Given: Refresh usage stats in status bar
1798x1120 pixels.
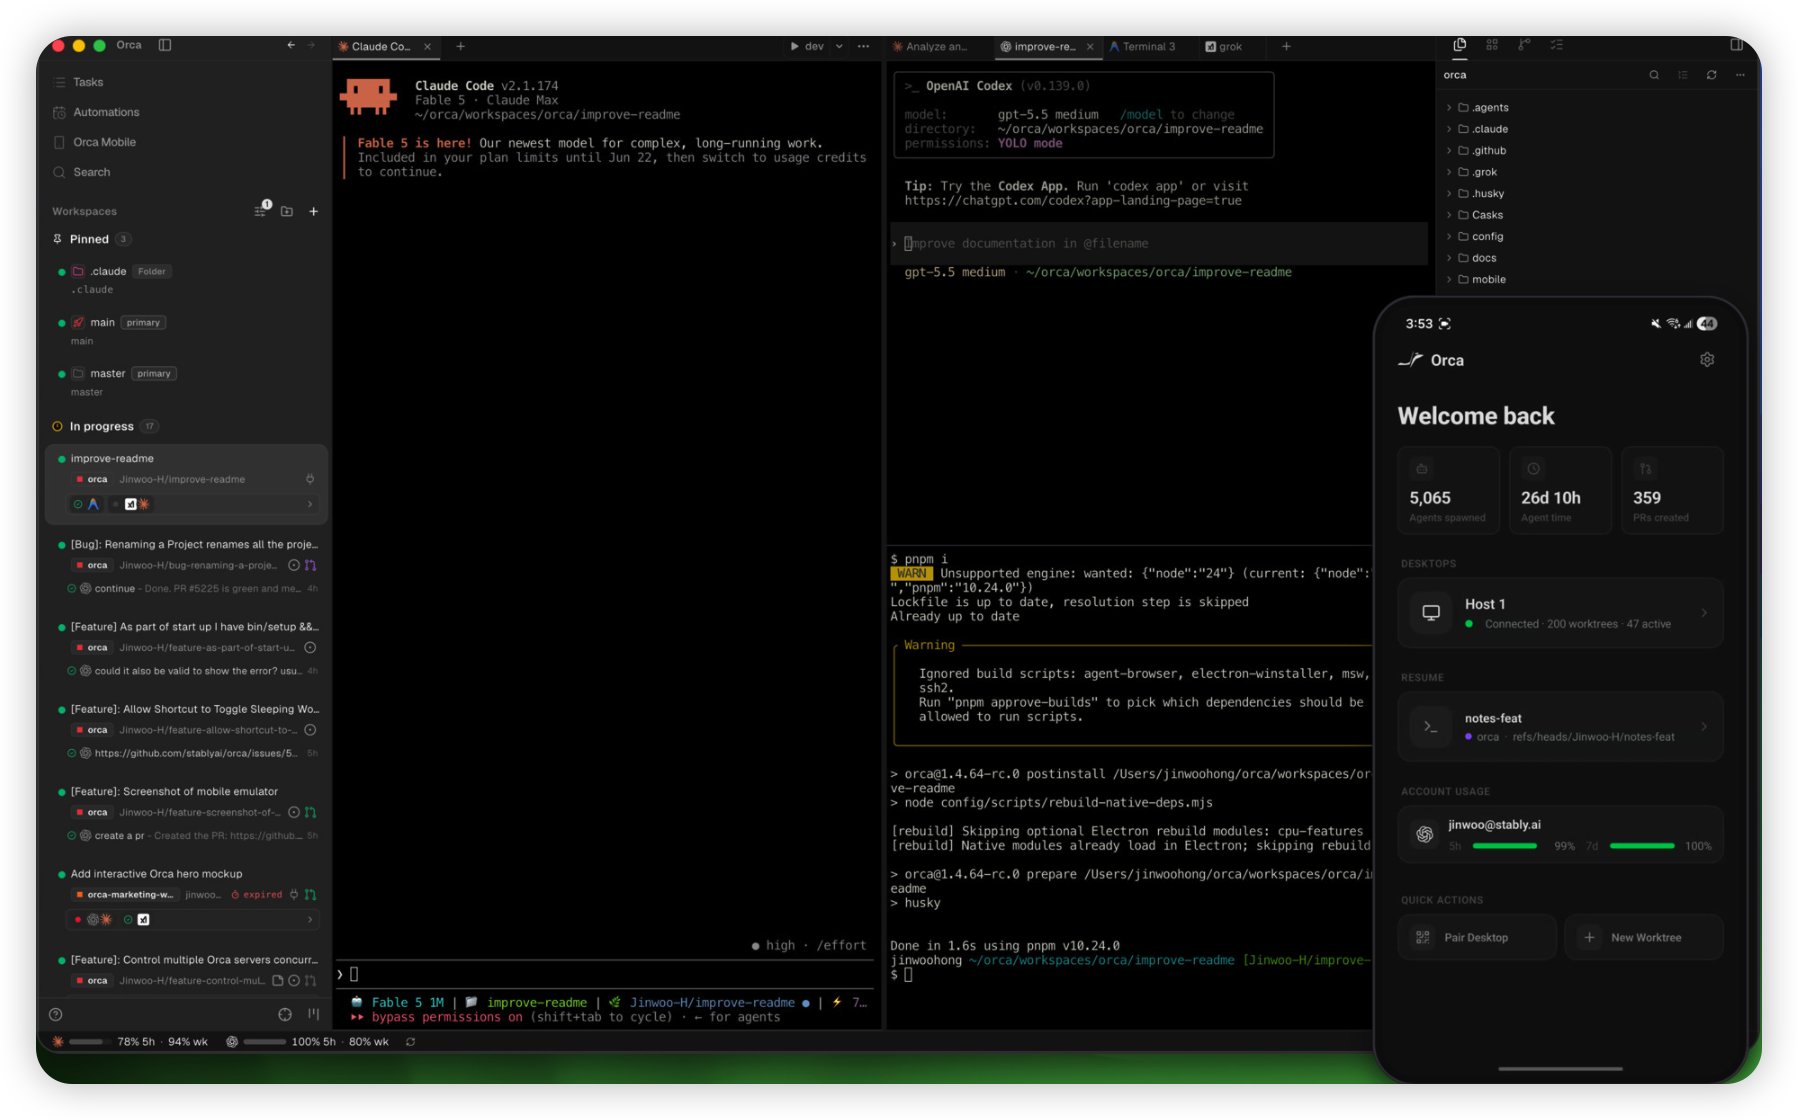Looking at the screenshot, I should coord(410,1042).
